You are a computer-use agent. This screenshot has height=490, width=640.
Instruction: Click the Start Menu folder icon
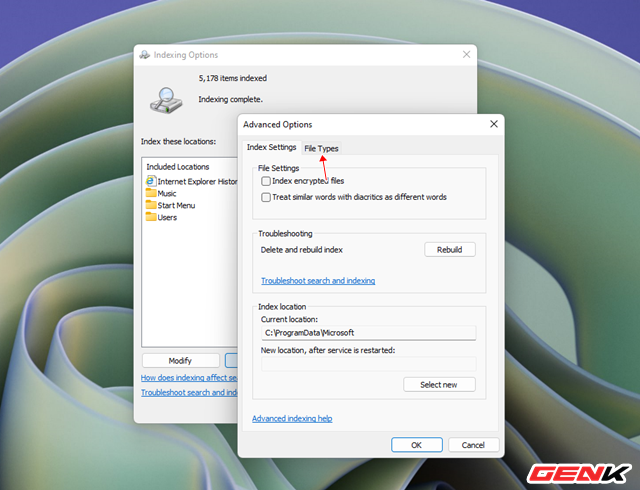pyautogui.click(x=151, y=205)
